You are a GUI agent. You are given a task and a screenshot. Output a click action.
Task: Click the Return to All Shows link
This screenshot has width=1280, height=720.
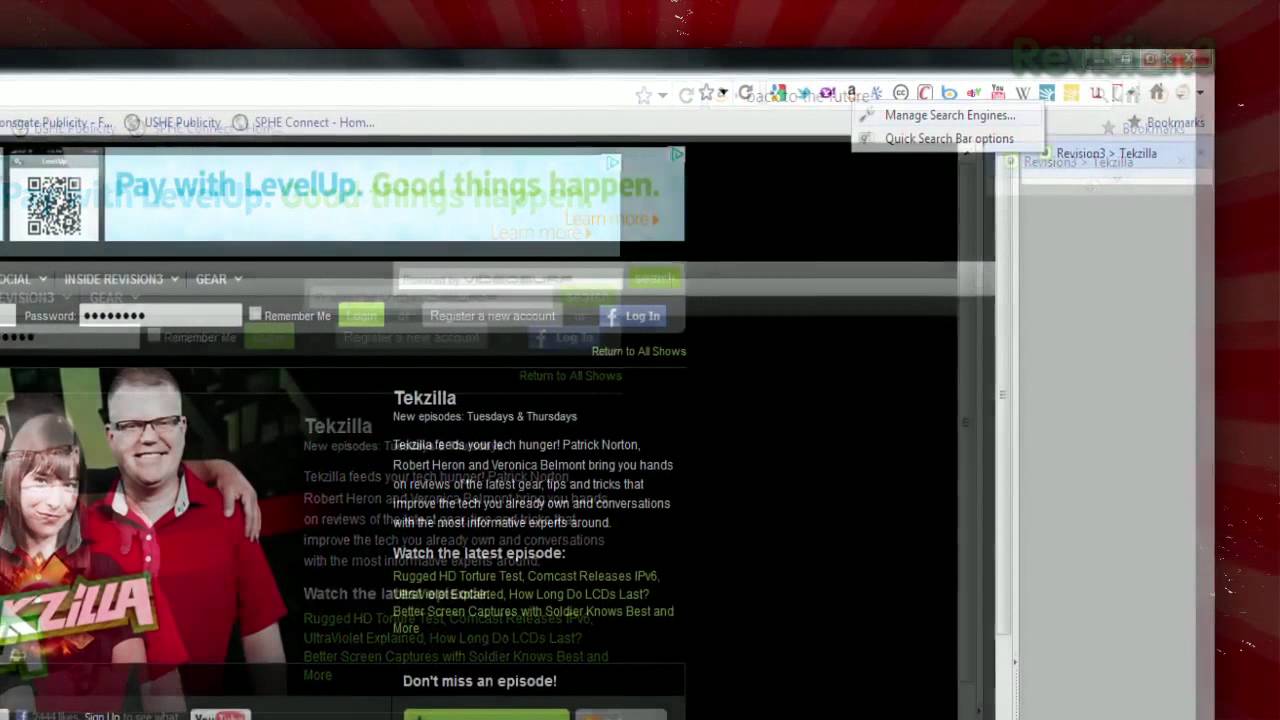(x=638, y=351)
